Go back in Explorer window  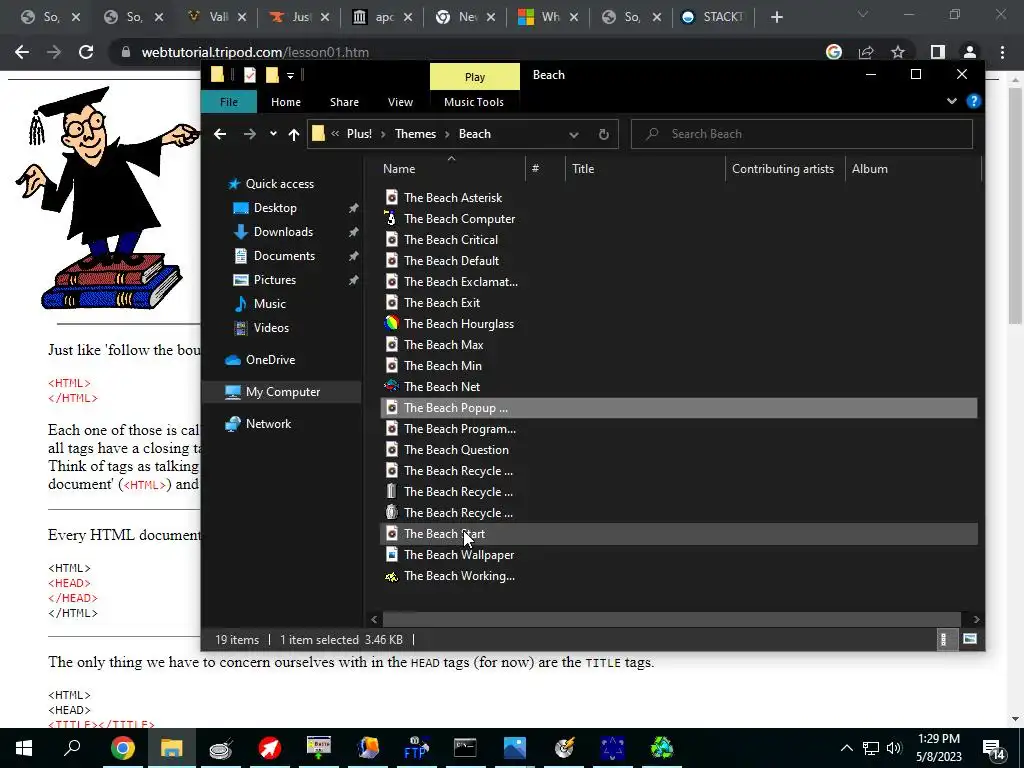click(x=220, y=134)
